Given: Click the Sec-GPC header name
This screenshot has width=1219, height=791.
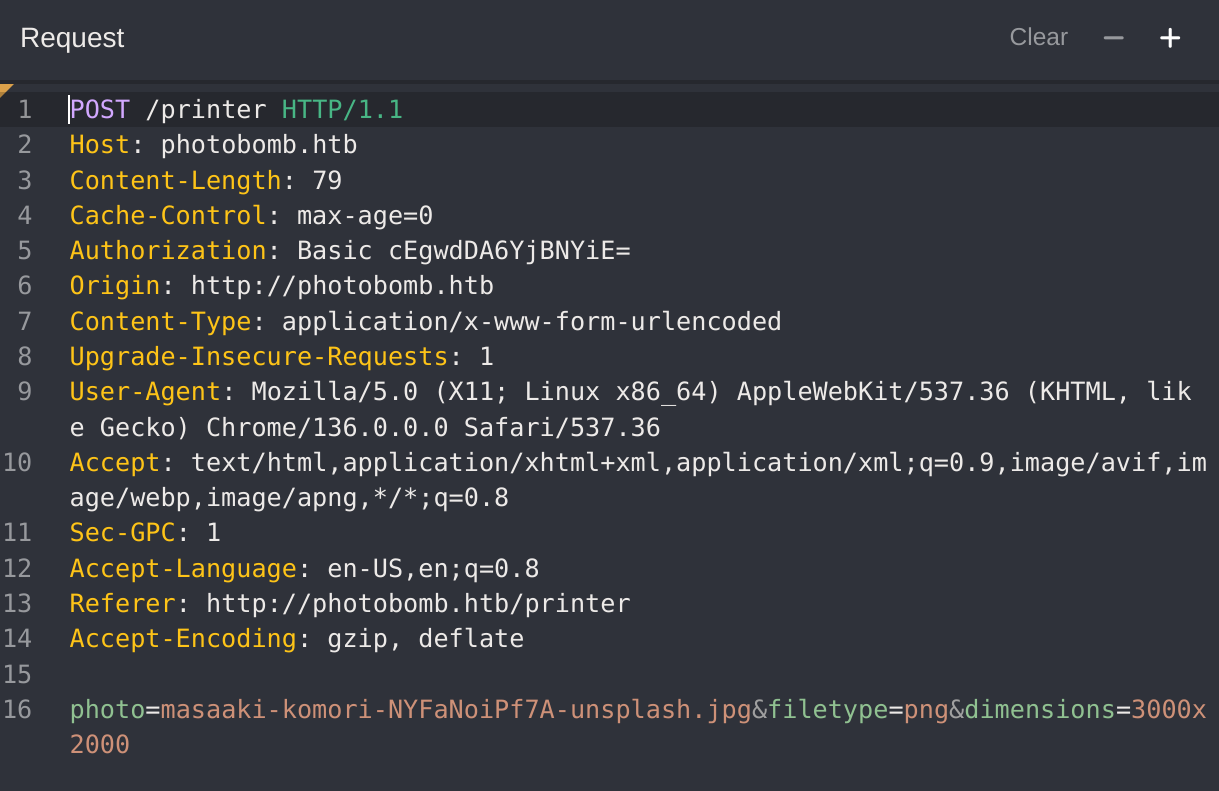Looking at the screenshot, I should tap(122, 532).
